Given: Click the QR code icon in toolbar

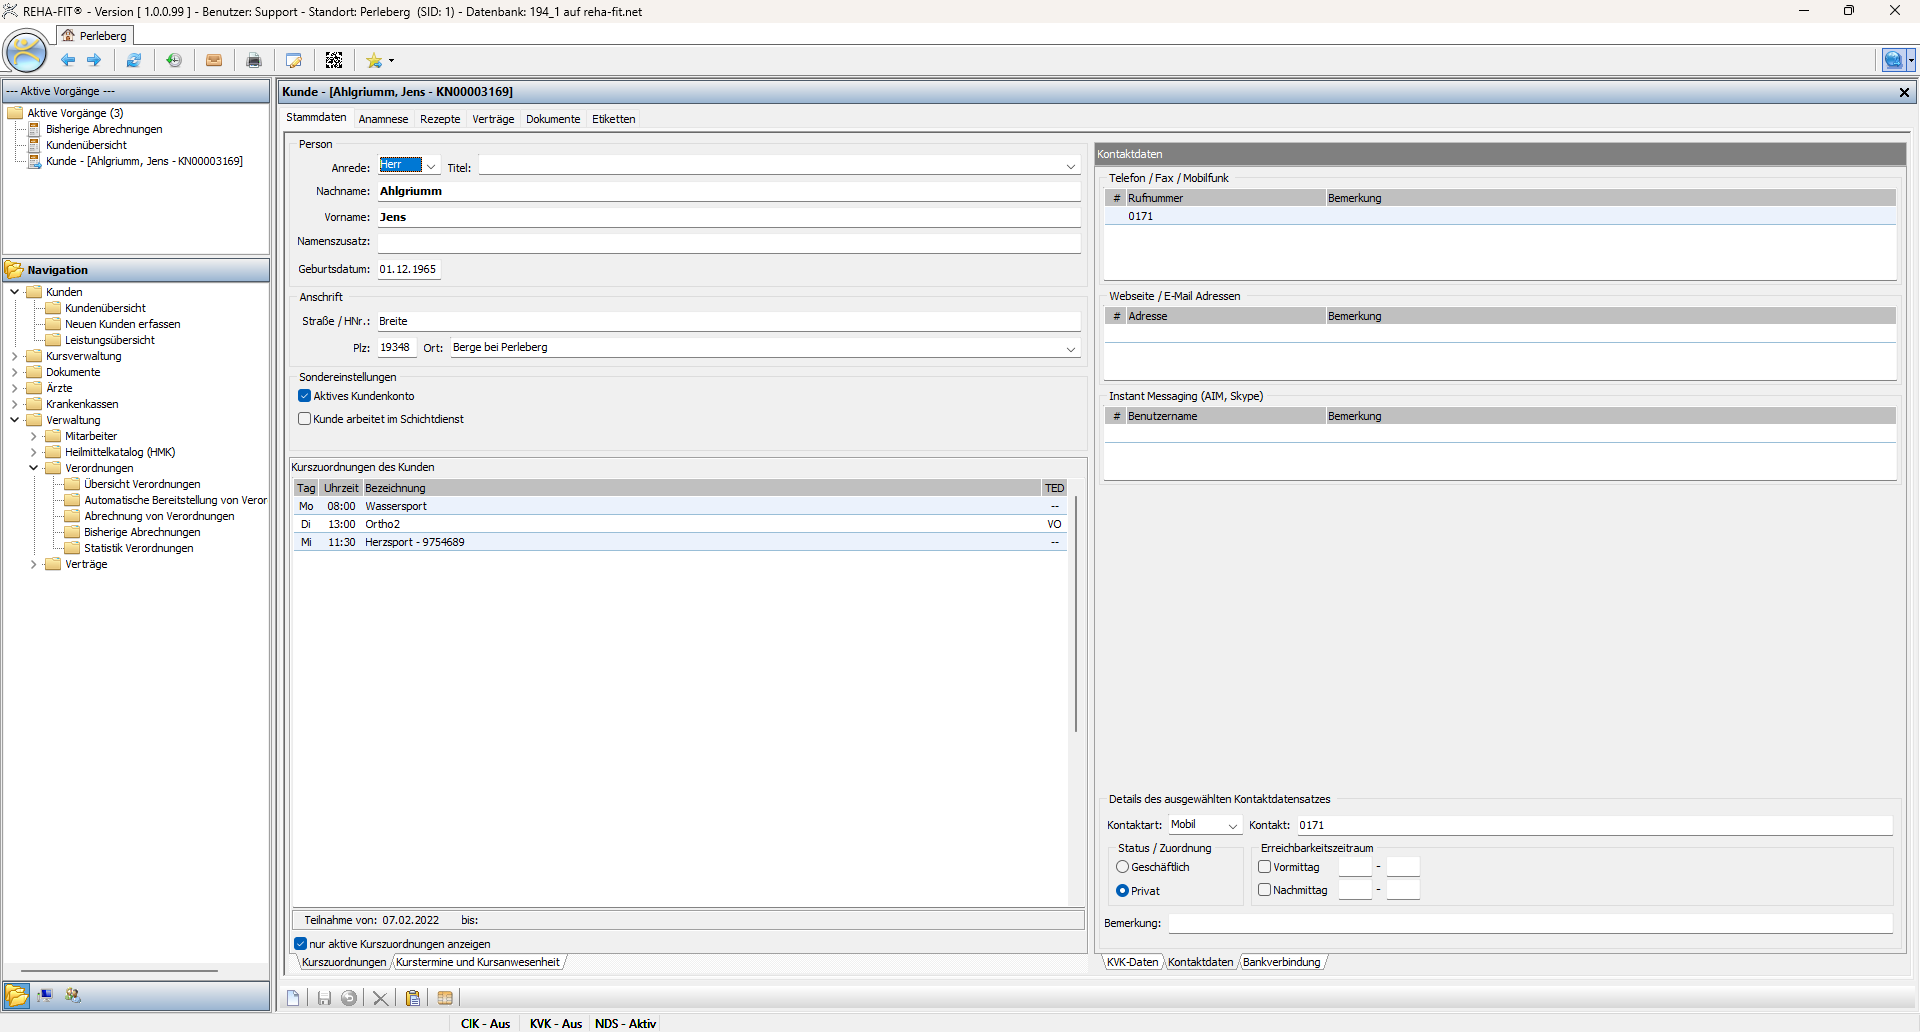Looking at the screenshot, I should tap(334, 60).
